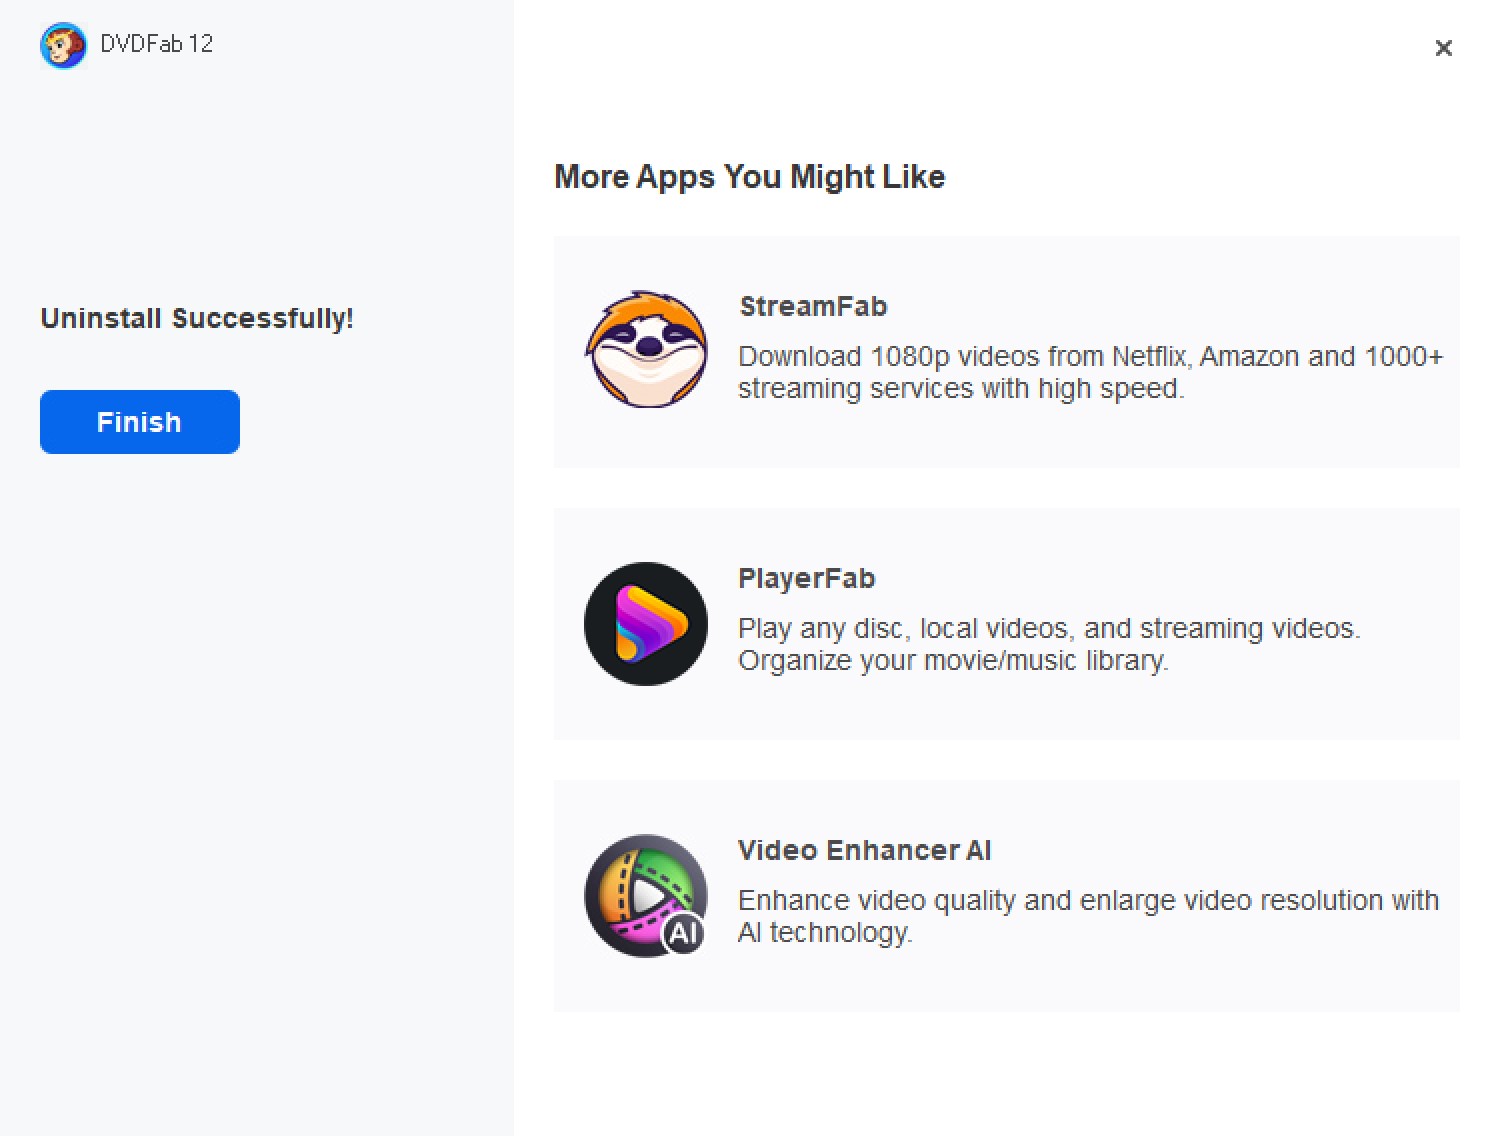Image resolution: width=1500 pixels, height=1136 pixels.
Task: Click the 'DVDFab 12' title text
Action: pyautogui.click(x=157, y=44)
